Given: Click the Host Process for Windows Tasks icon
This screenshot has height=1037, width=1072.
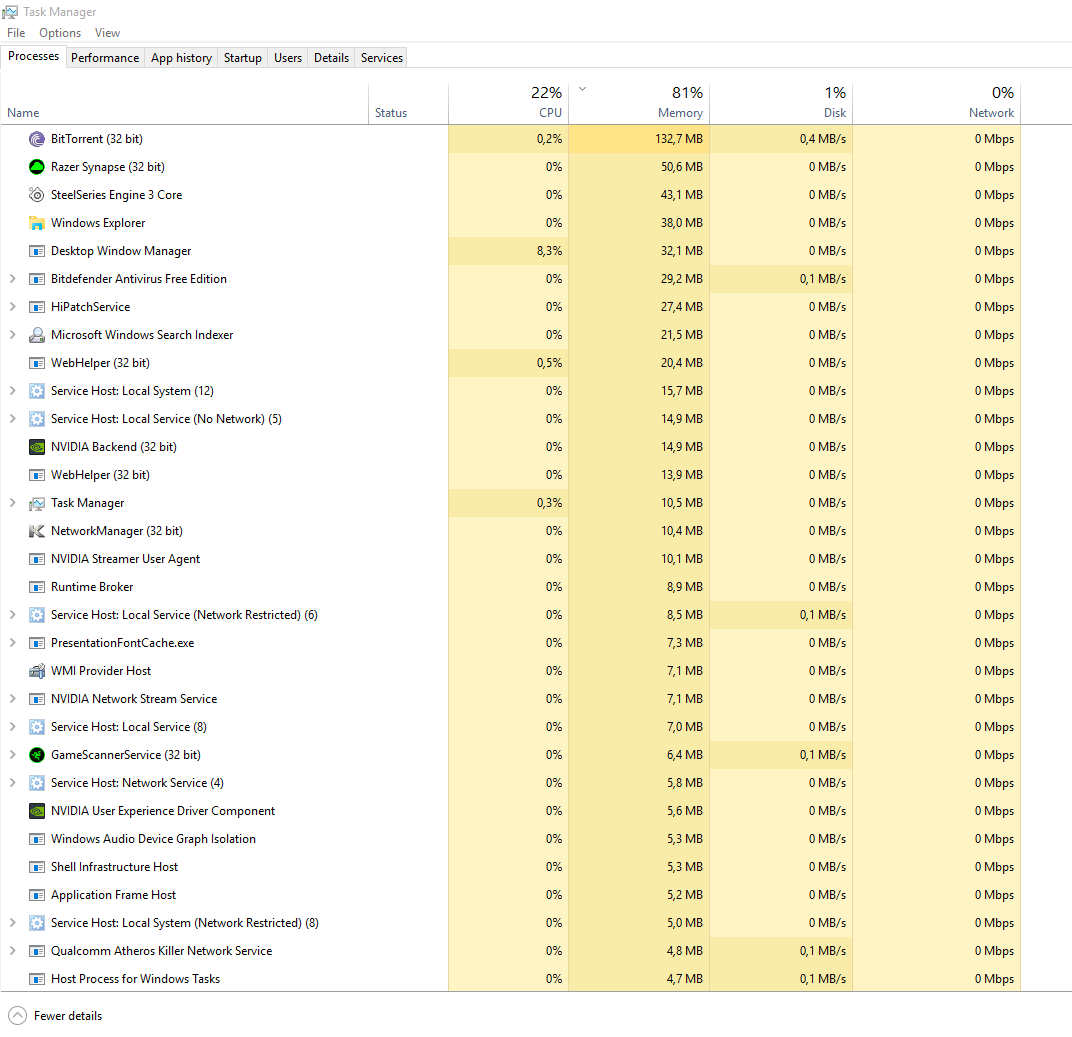Looking at the screenshot, I should [x=37, y=980].
